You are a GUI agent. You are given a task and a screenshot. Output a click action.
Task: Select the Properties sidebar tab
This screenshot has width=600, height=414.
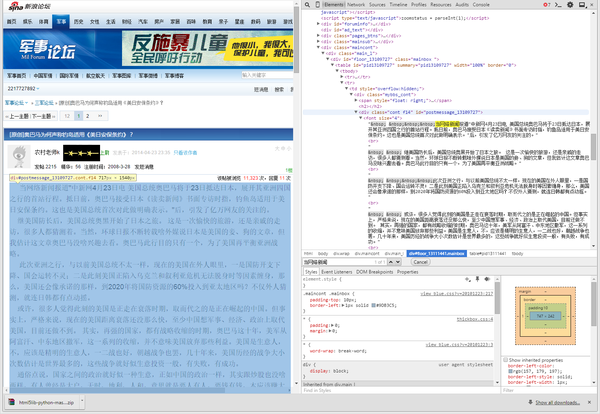coord(408,272)
